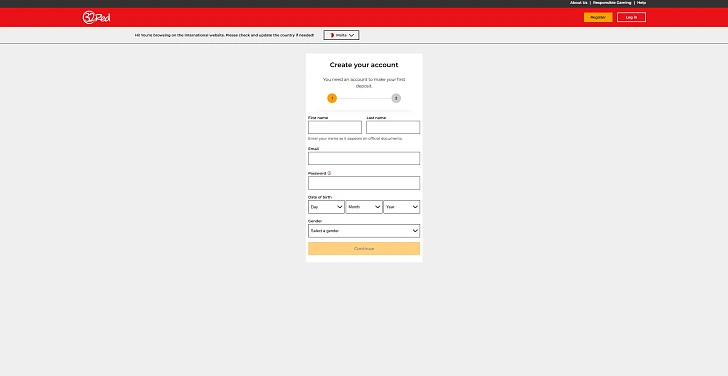
Task: Click the step 2 progress circle
Action: pos(396,98)
